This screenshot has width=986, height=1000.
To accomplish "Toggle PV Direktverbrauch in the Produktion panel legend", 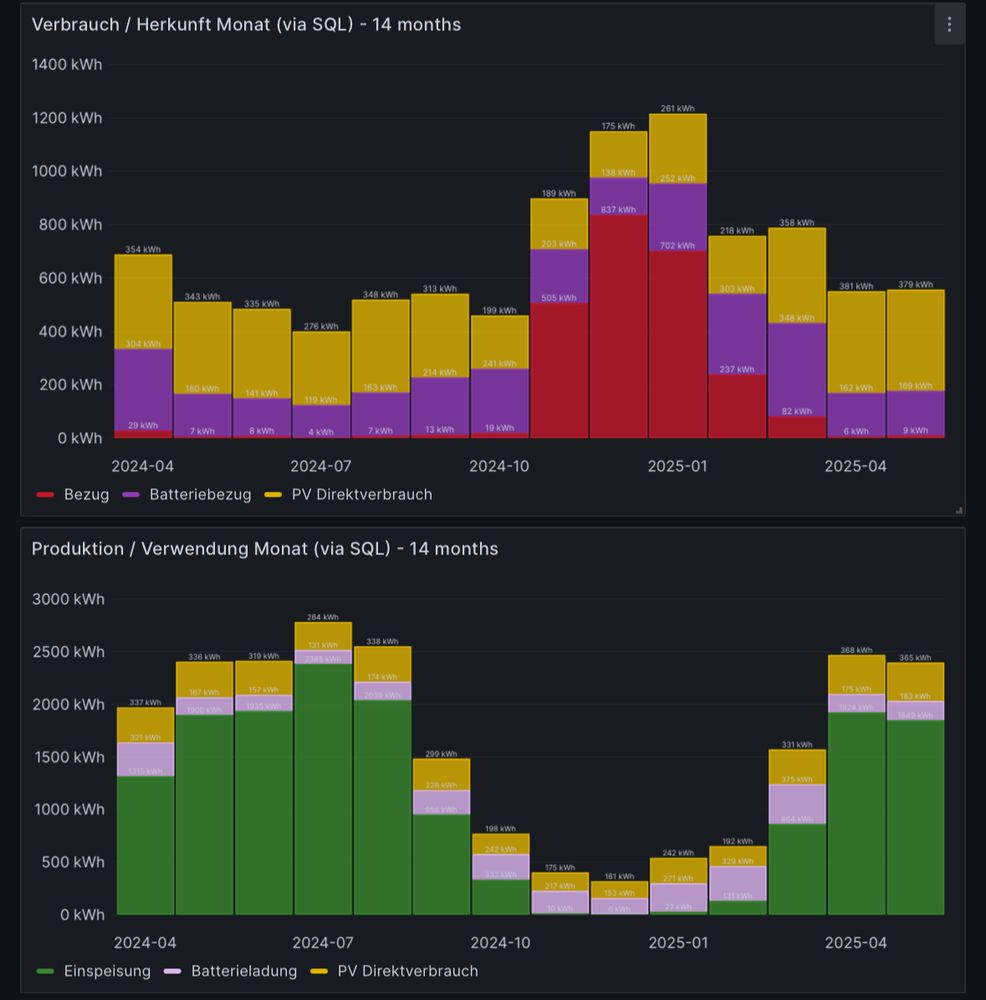I will [x=408, y=971].
